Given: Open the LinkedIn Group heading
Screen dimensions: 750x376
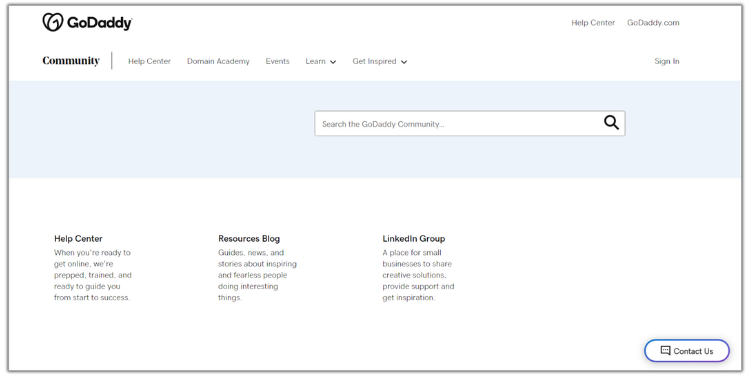Looking at the screenshot, I should [413, 238].
